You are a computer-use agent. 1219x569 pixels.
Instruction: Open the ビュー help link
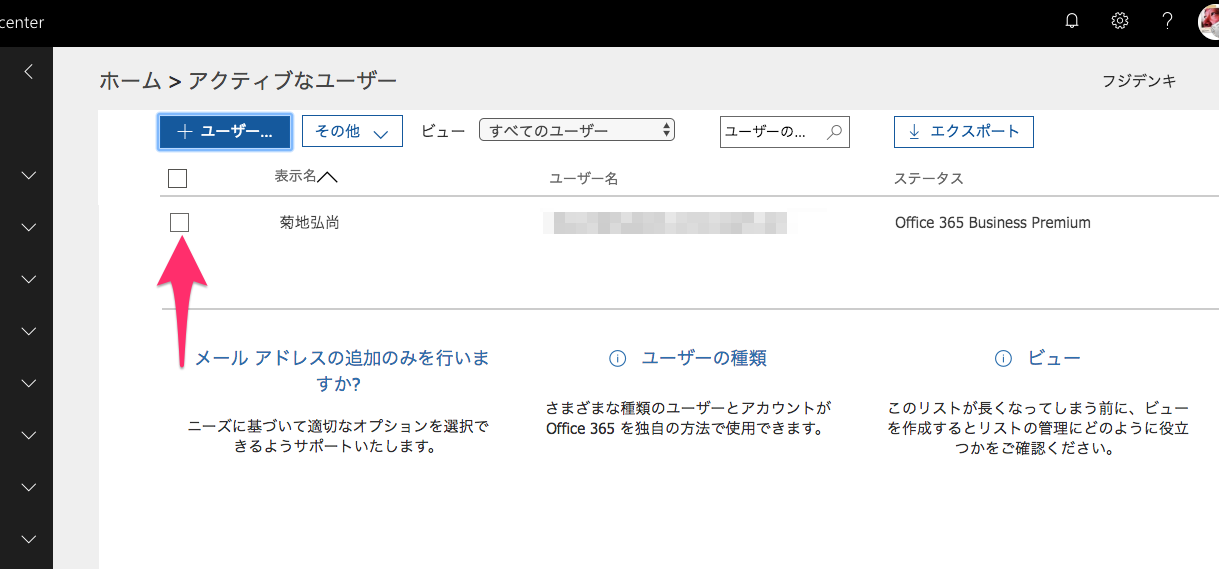[x=1054, y=359]
